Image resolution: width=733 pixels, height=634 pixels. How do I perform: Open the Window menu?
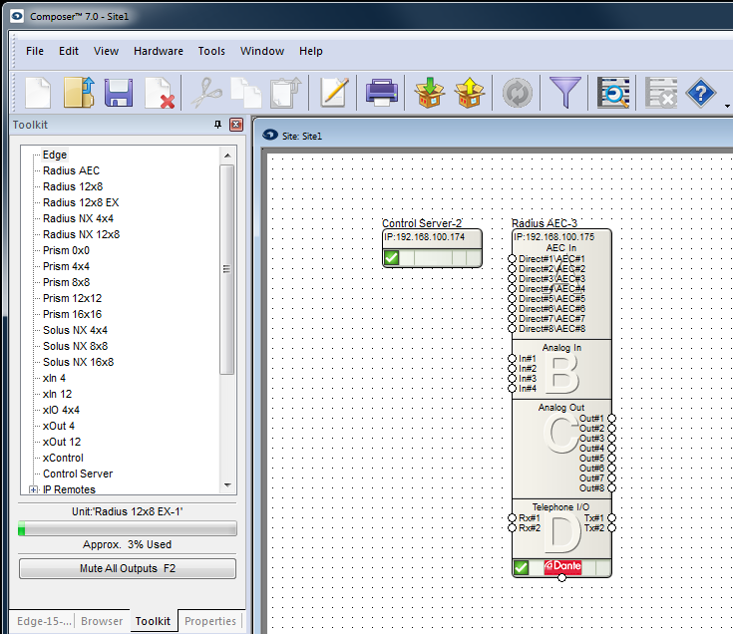point(262,51)
